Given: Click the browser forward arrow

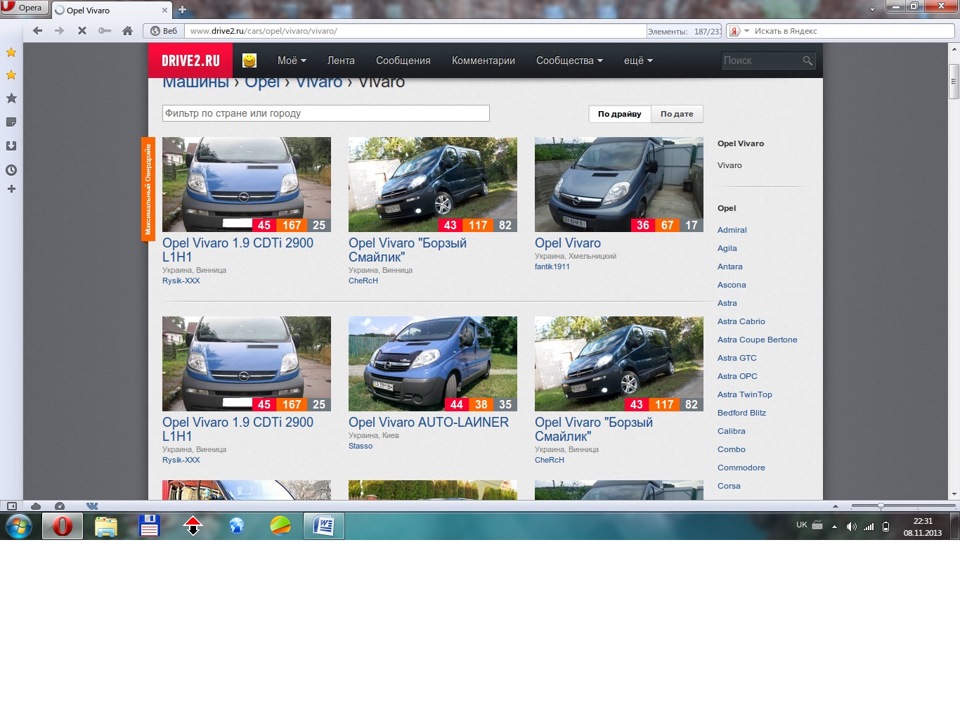Looking at the screenshot, I should pyautogui.click(x=59, y=31).
